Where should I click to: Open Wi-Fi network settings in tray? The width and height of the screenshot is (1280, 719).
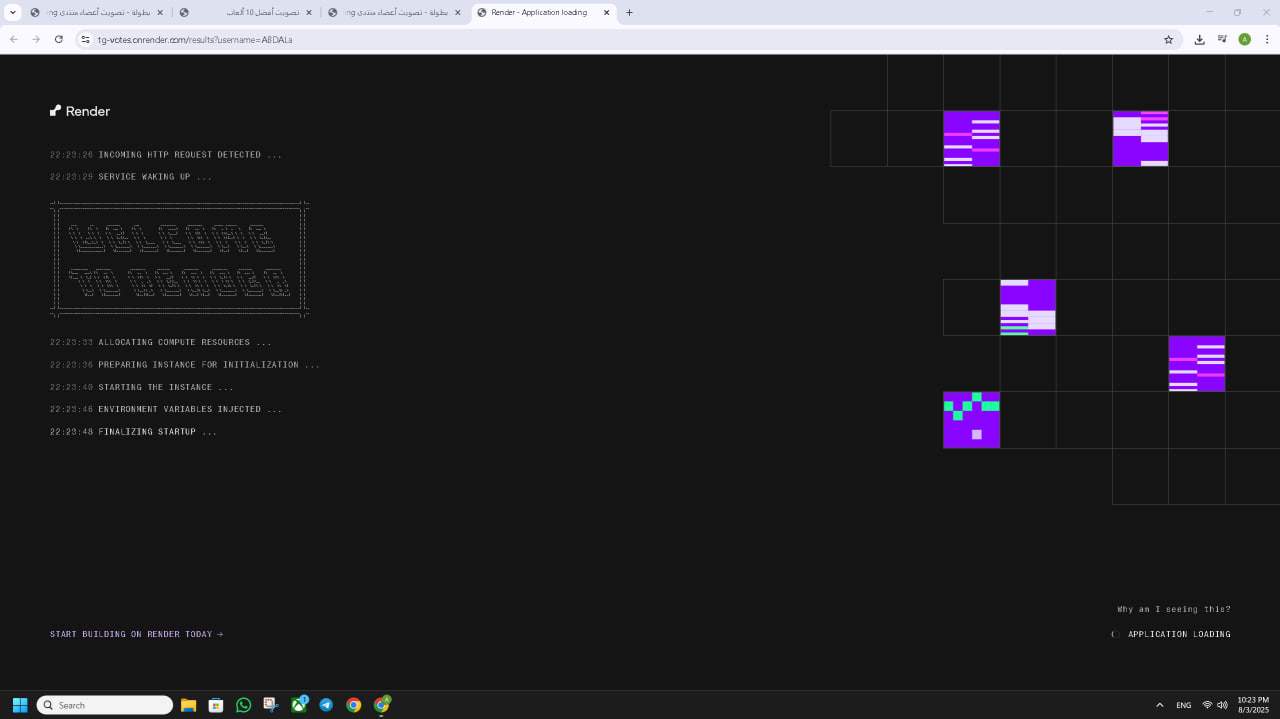(1207, 705)
